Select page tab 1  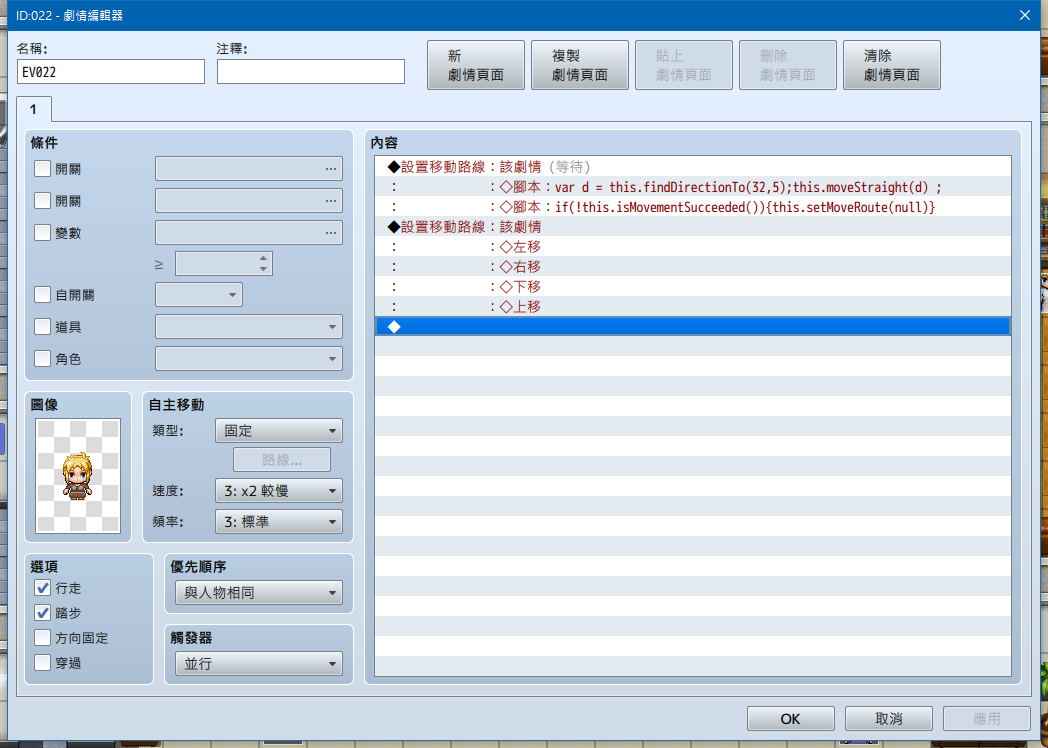(33, 109)
